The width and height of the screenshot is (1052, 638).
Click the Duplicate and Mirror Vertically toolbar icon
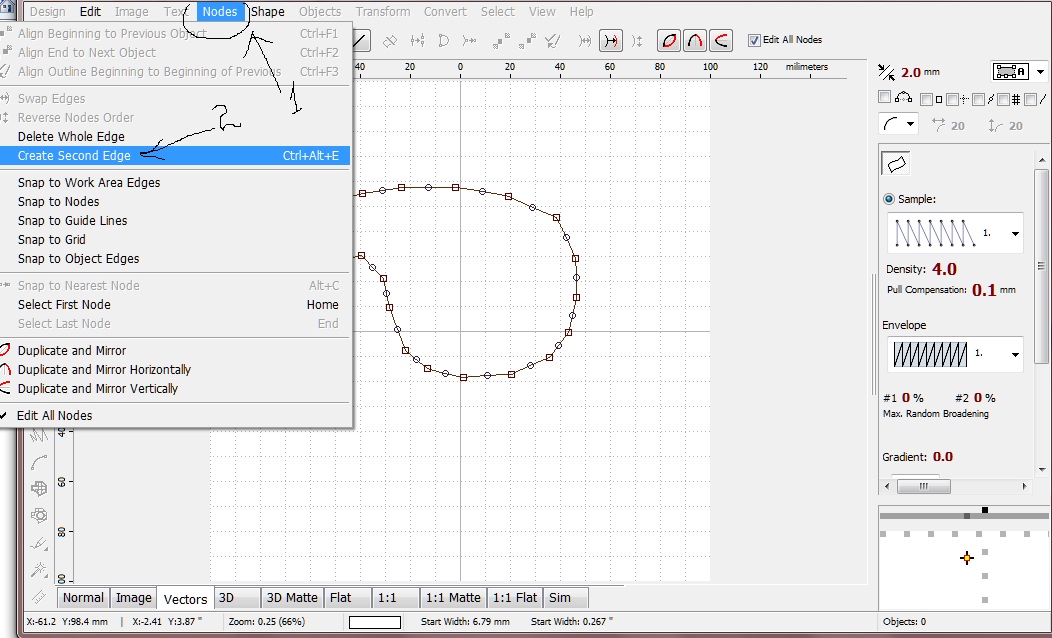(720, 41)
